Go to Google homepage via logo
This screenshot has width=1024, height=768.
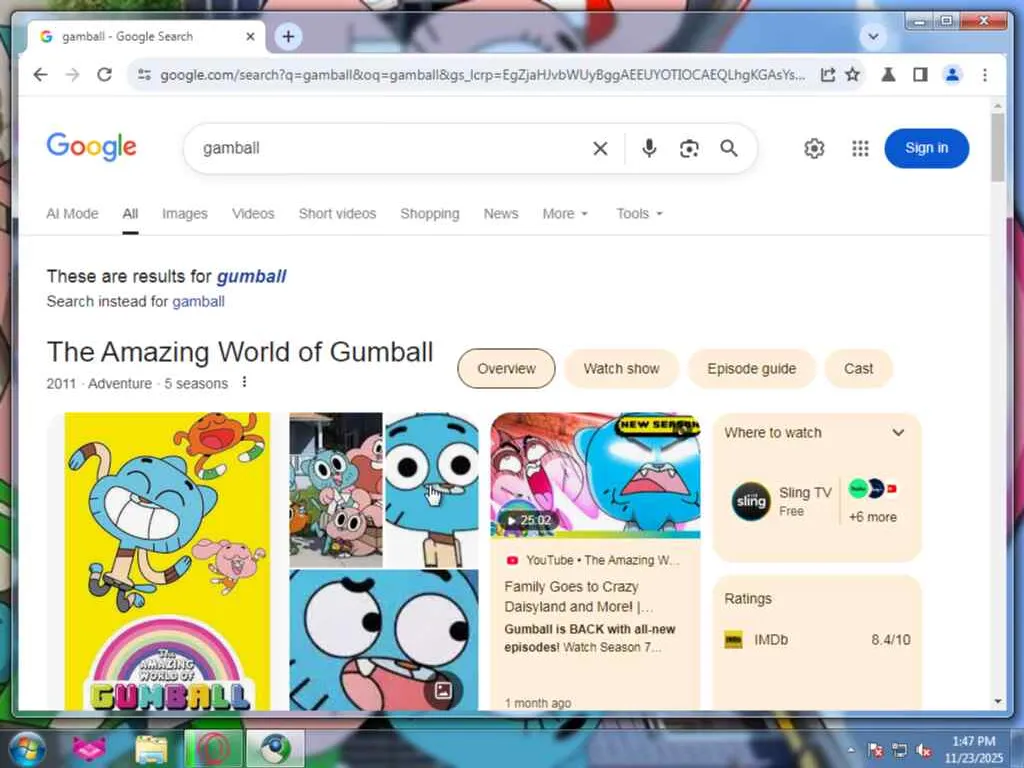(x=91, y=146)
